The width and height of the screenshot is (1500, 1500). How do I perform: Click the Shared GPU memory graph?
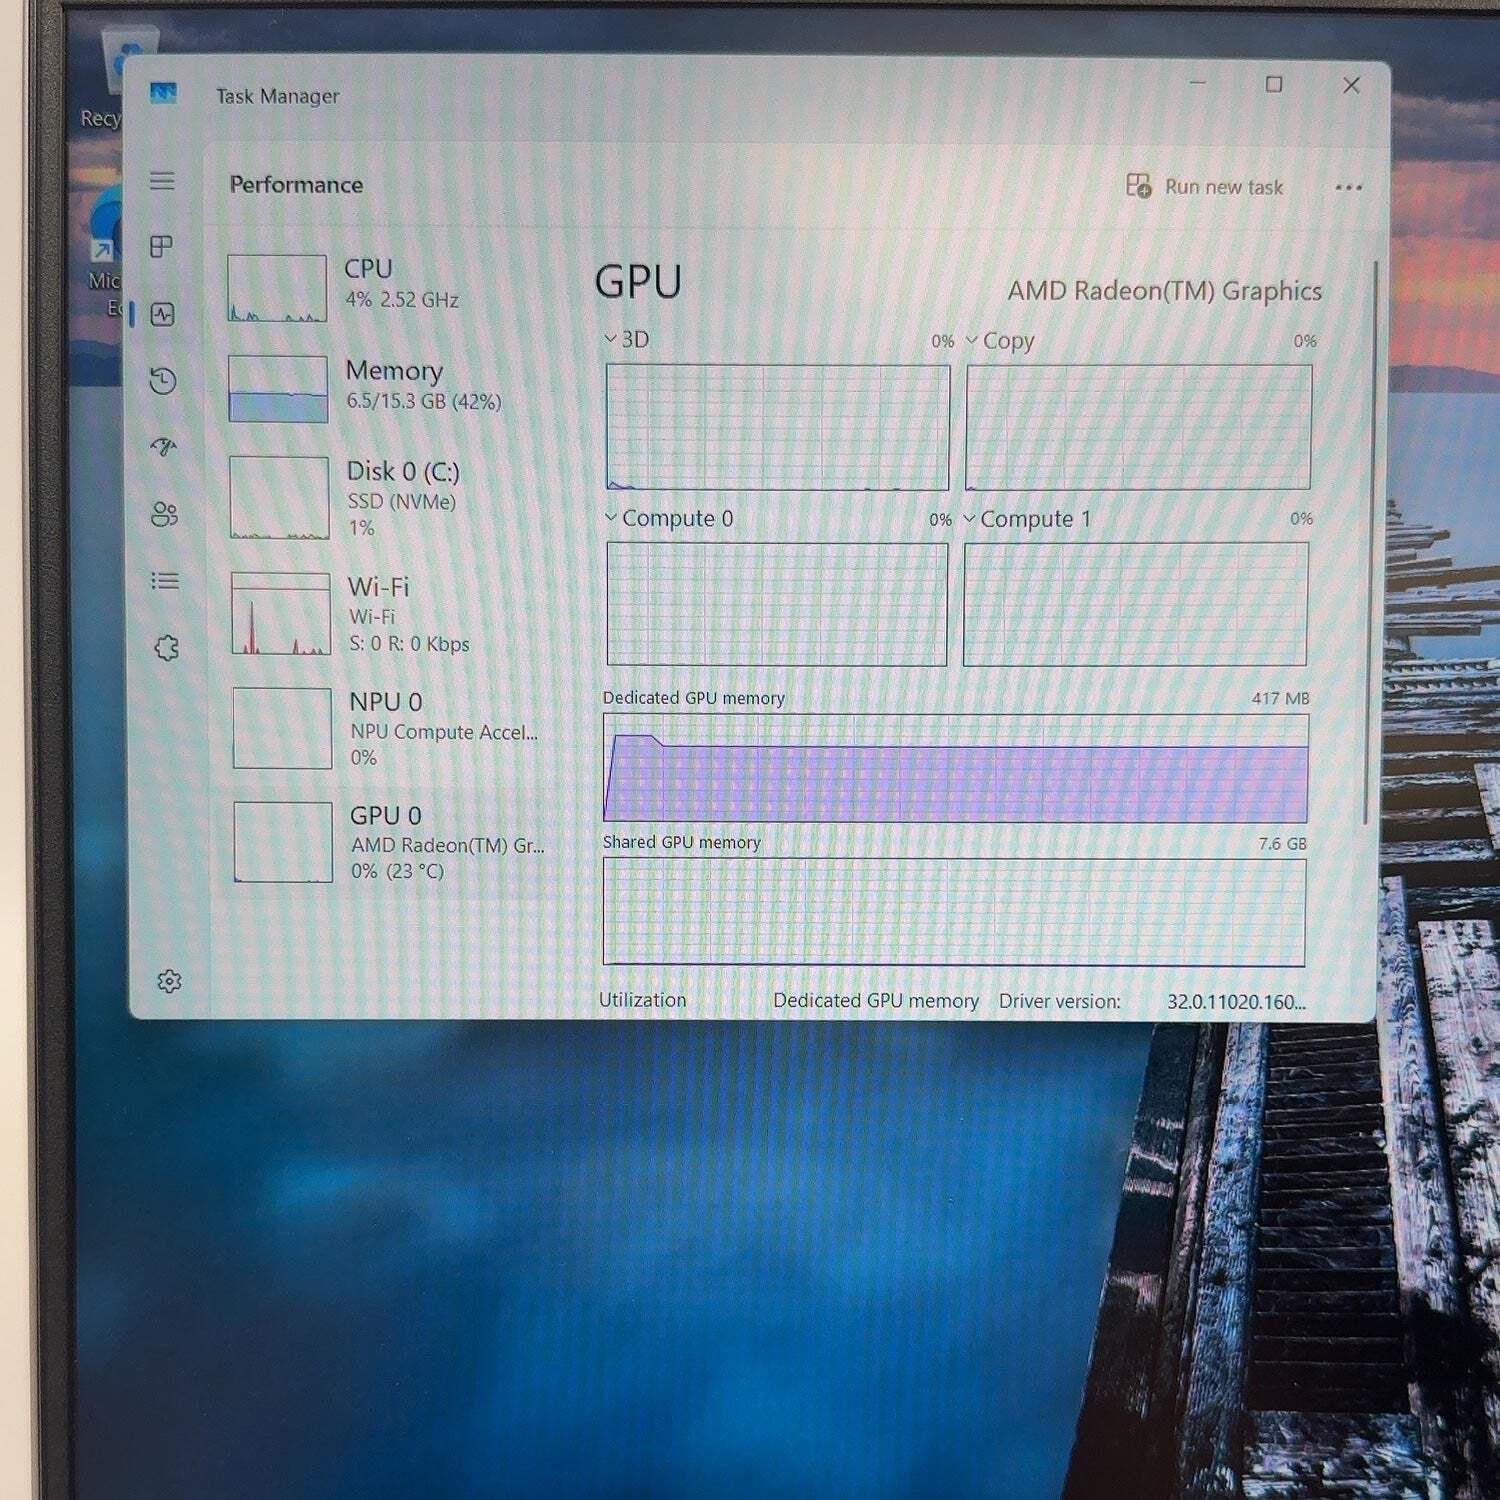point(954,912)
